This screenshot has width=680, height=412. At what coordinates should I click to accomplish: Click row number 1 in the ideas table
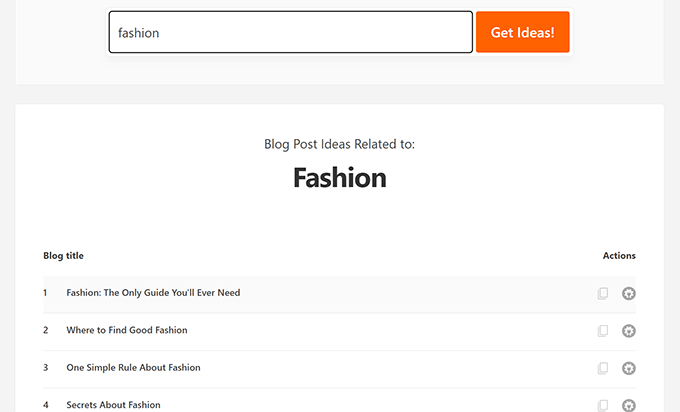click(x=45, y=293)
